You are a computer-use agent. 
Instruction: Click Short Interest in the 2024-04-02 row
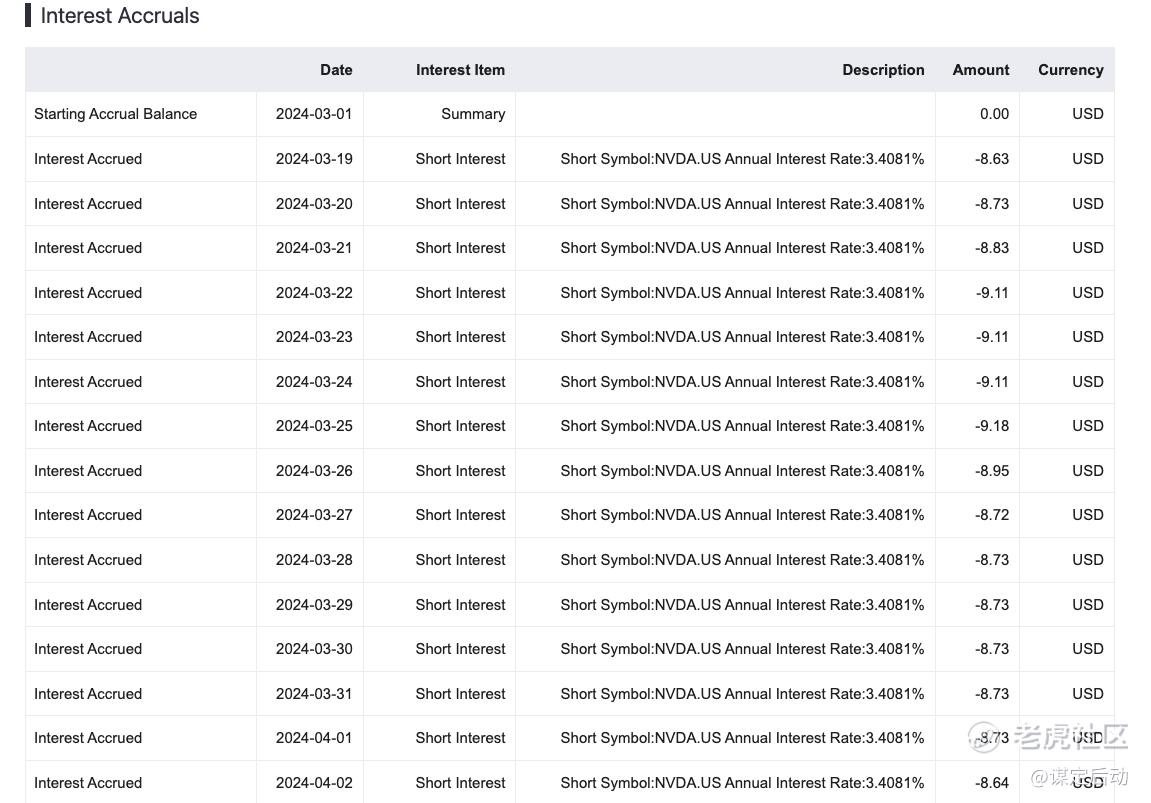coord(460,782)
